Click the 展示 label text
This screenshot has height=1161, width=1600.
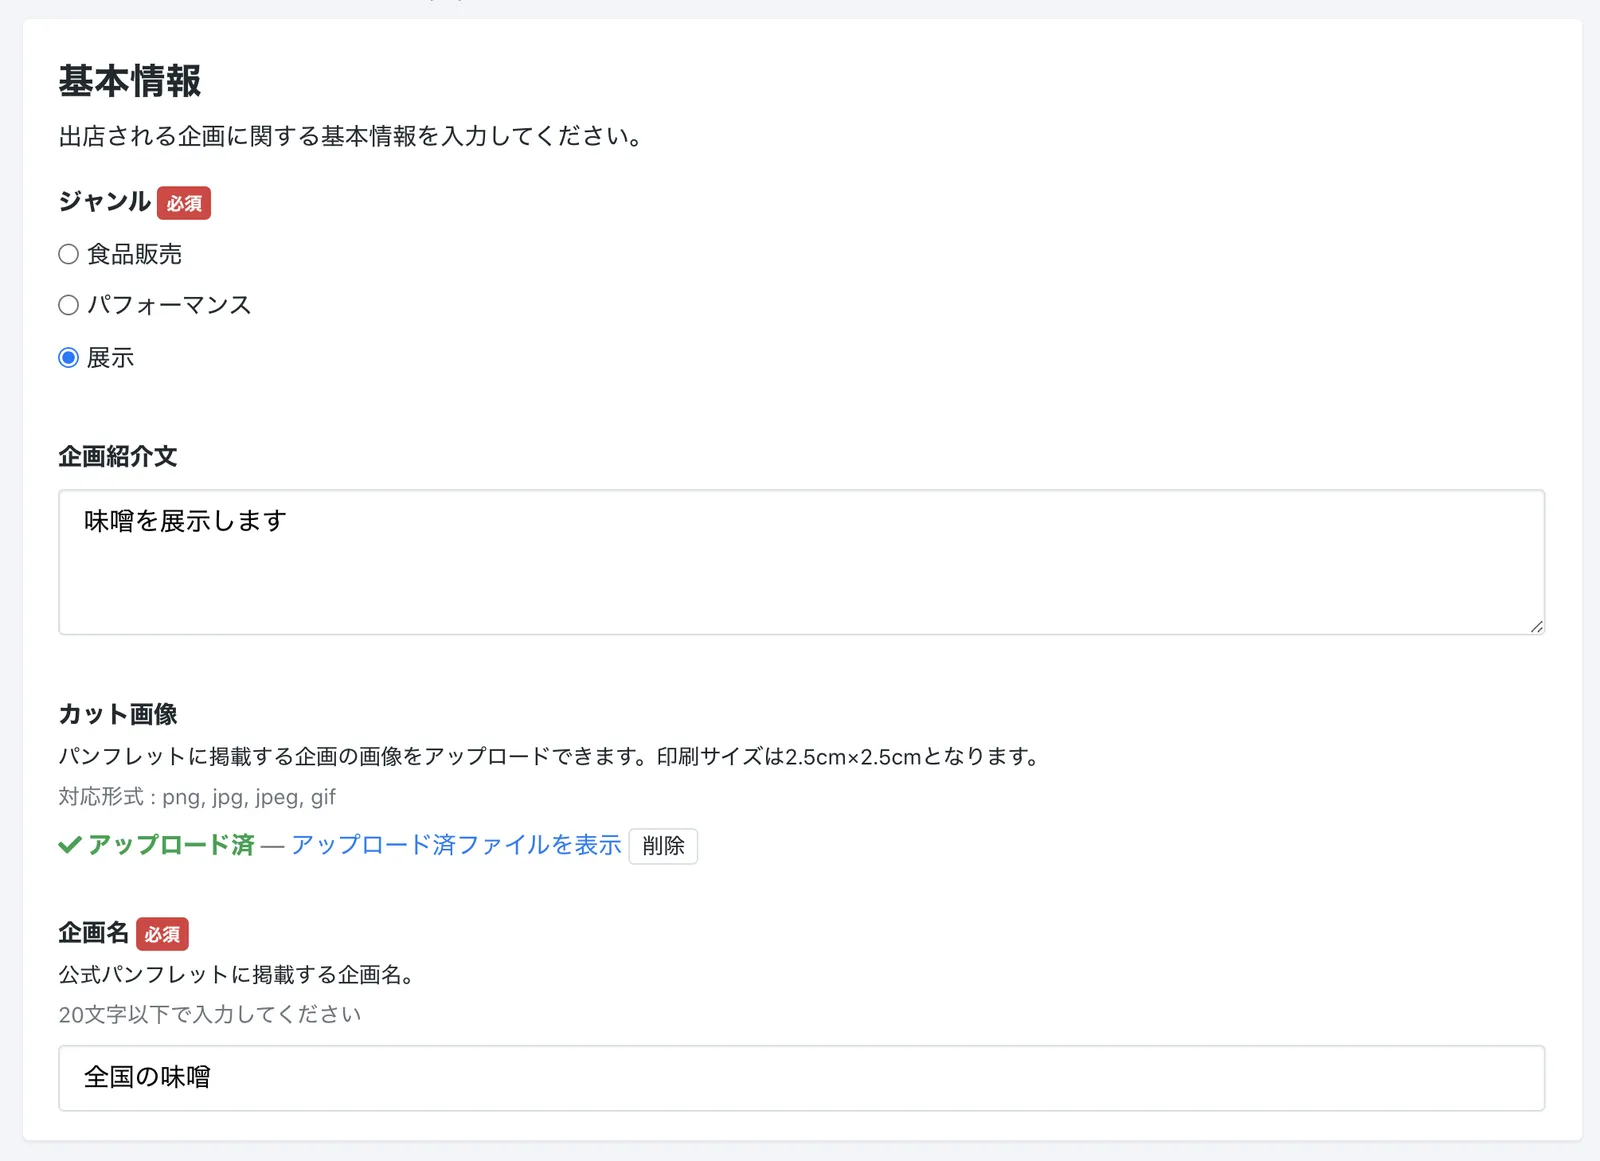[x=111, y=357]
